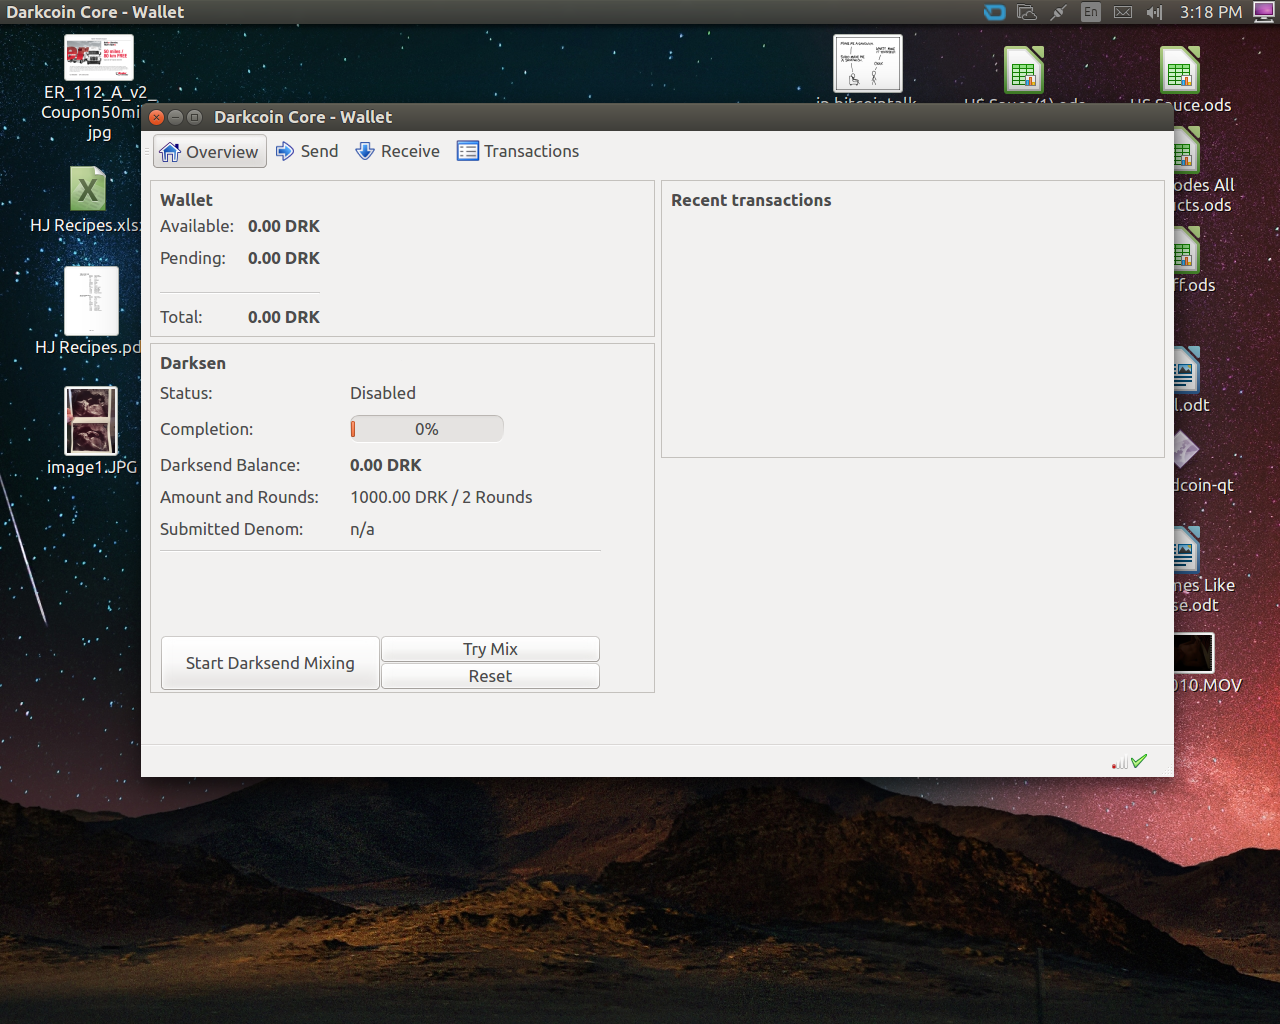
Task: Switch to the Overview tab
Action: coord(210,151)
